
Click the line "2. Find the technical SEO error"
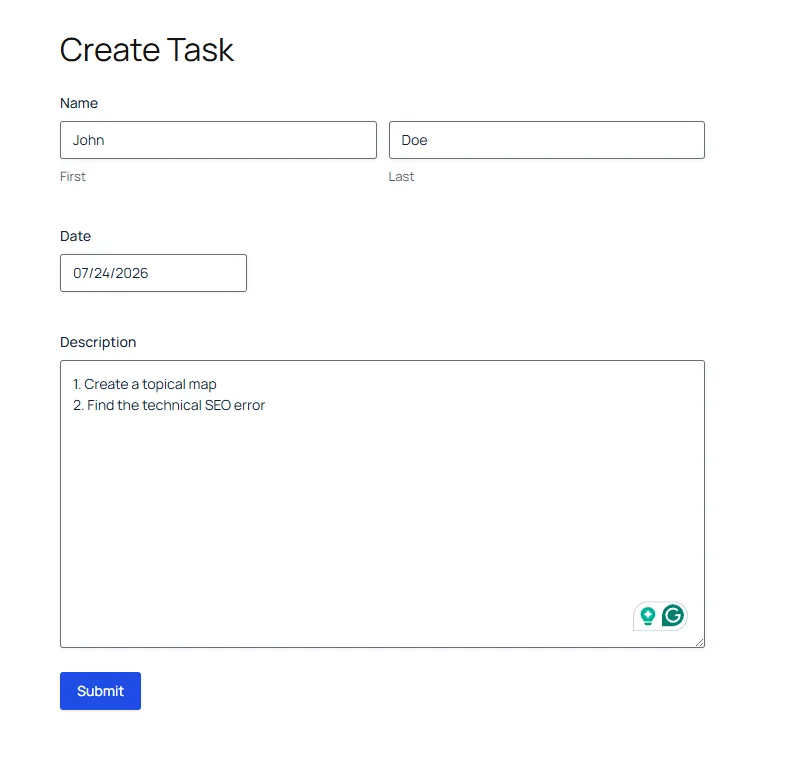169,405
